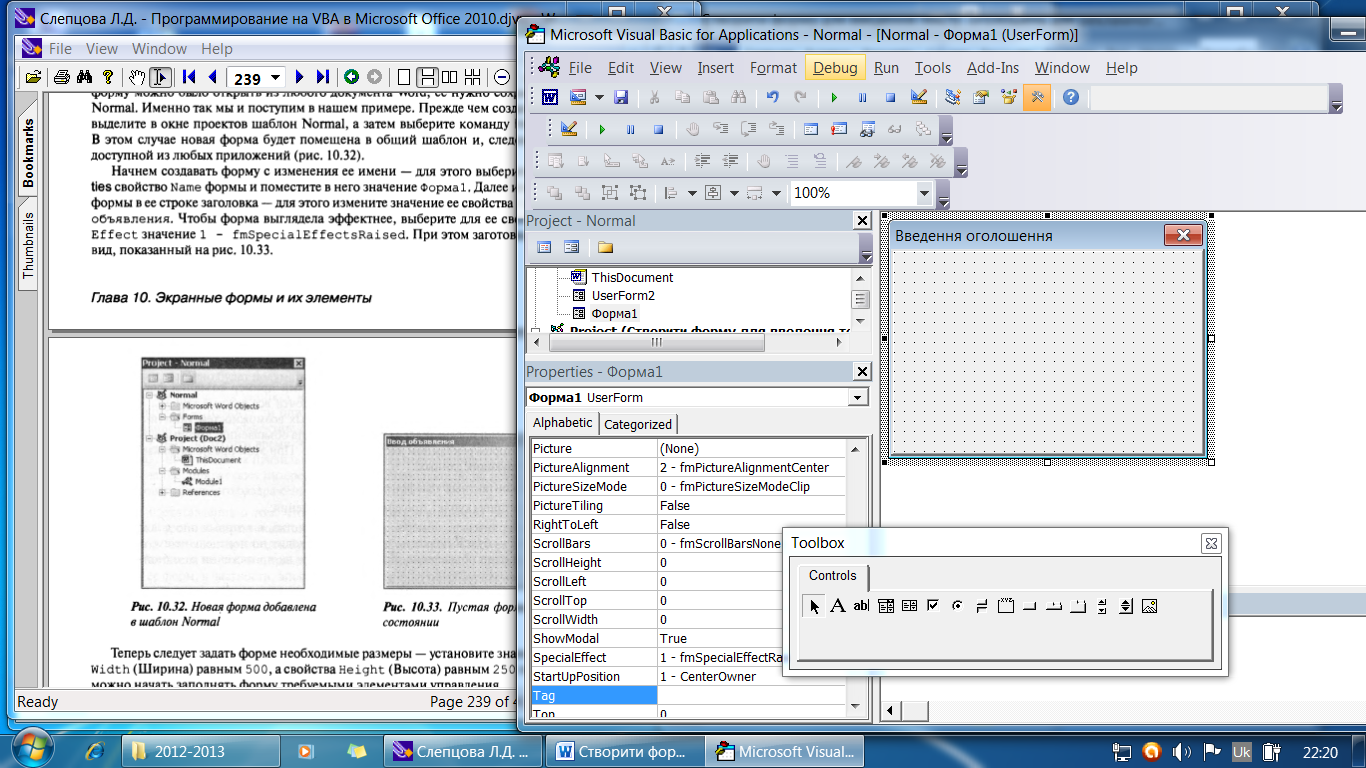Activate text select tool in DjVu viewer
Screen dimensions: 1366x768
click(161, 77)
